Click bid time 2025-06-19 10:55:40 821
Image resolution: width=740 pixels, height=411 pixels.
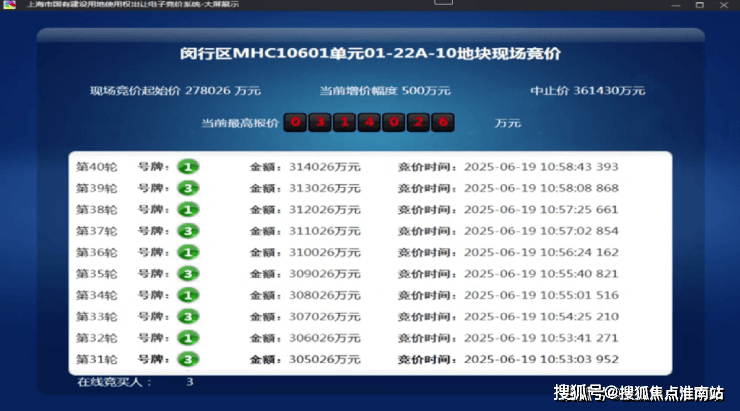point(541,274)
